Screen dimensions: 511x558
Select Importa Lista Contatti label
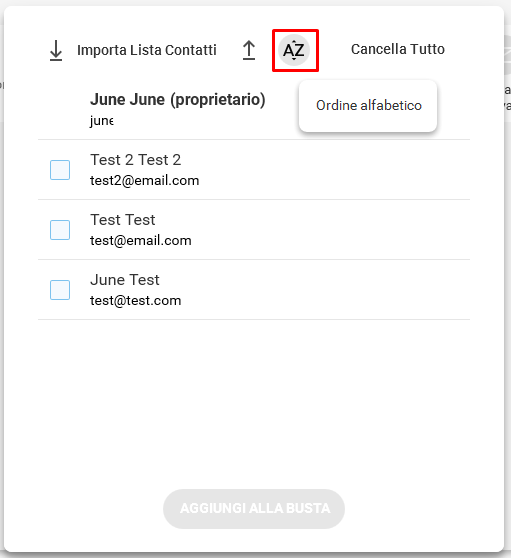[147, 50]
